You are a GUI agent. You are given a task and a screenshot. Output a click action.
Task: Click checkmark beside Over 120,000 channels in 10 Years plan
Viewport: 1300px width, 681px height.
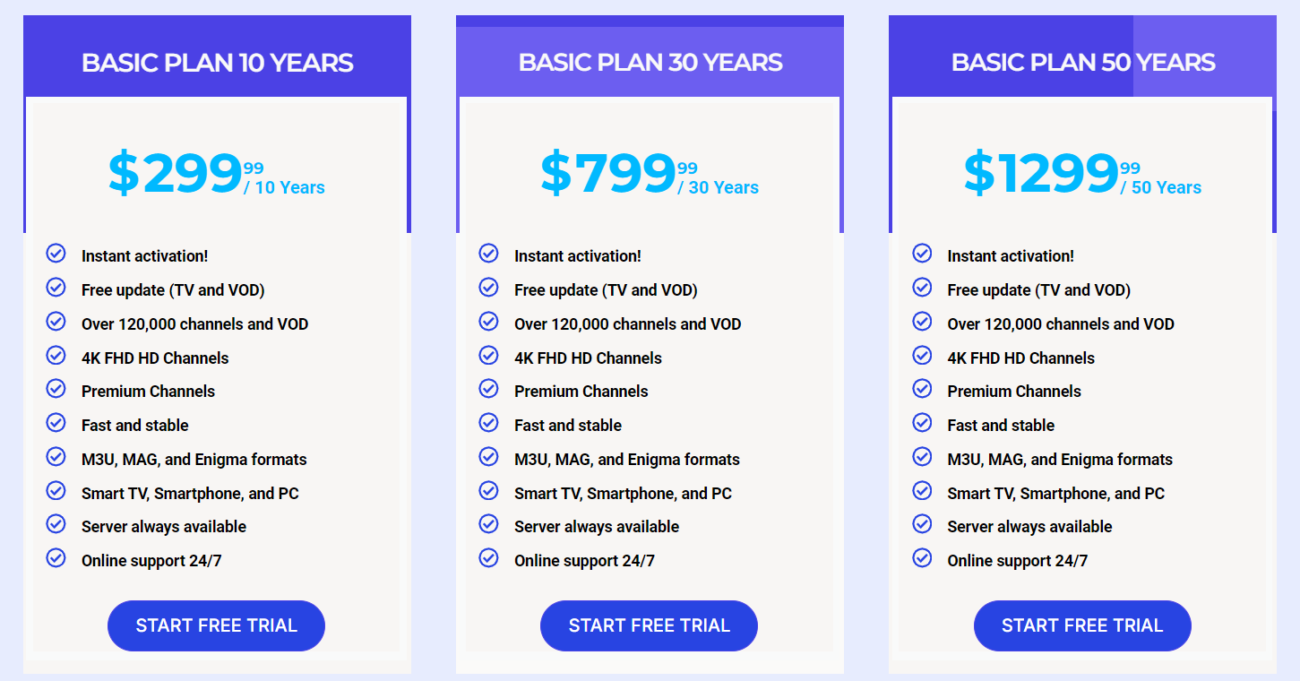56,322
